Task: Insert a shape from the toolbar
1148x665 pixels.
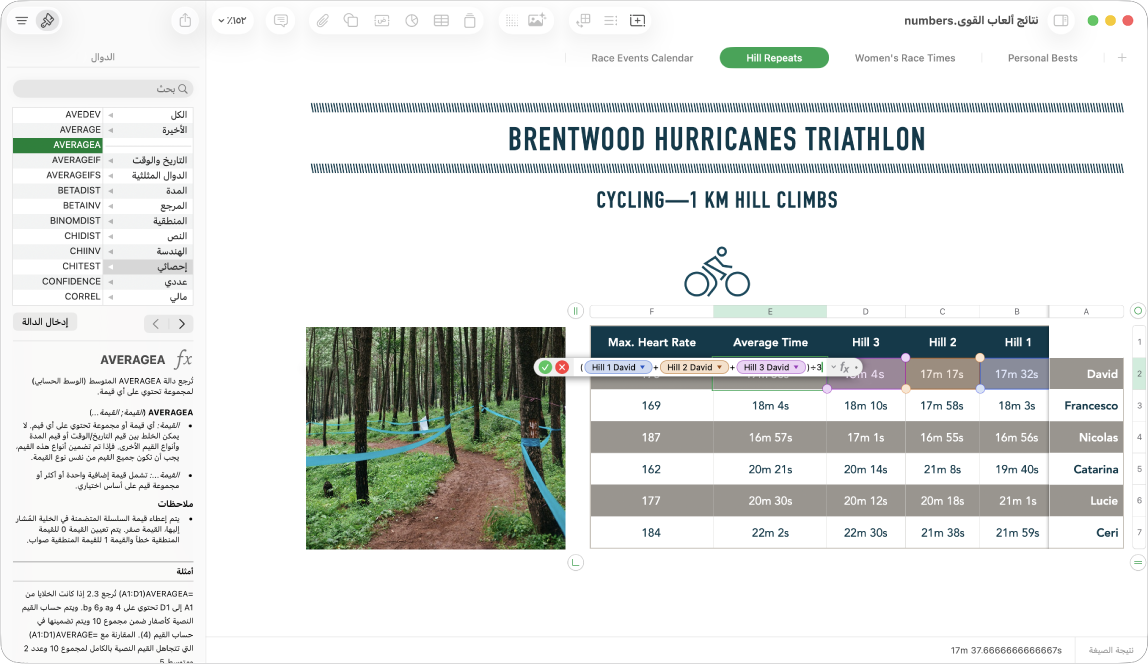Action: click(x=351, y=21)
